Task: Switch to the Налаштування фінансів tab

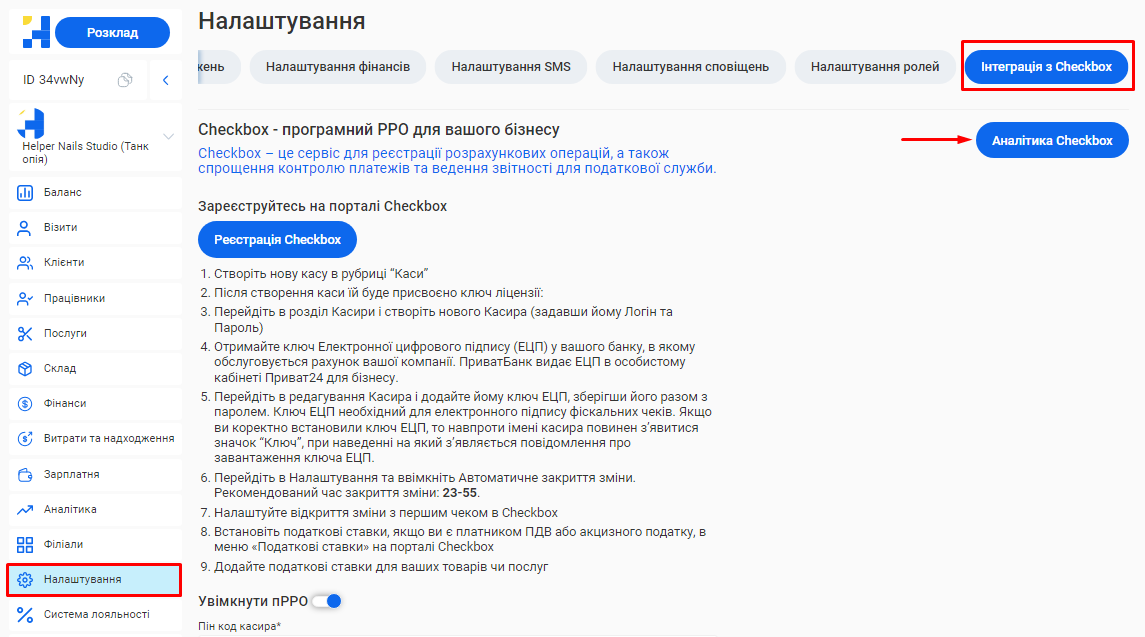Action: 337,67
